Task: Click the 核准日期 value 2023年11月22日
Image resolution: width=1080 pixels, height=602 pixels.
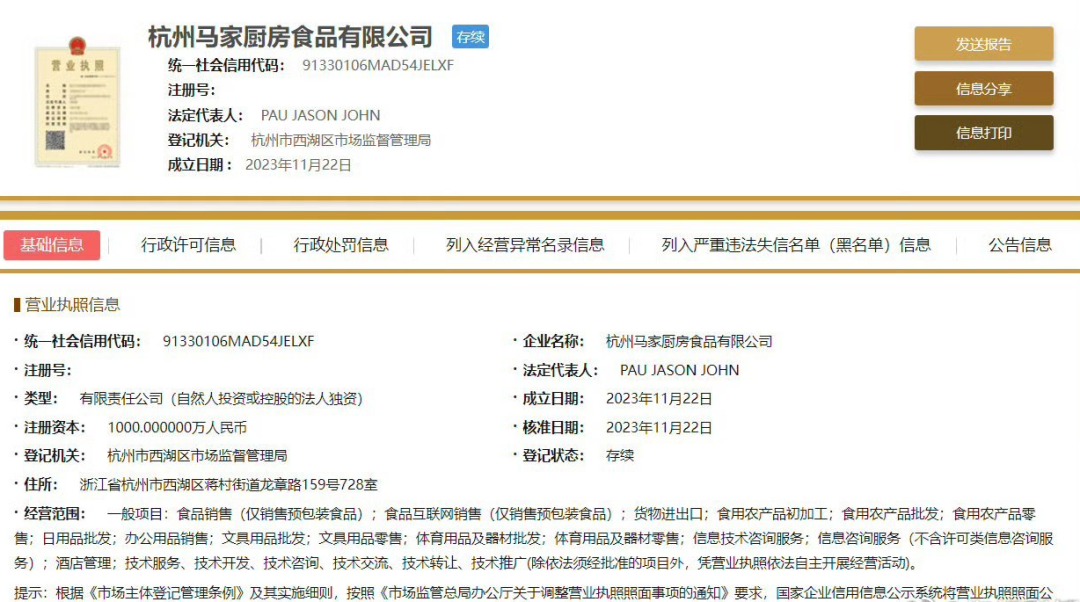Action: [659, 427]
